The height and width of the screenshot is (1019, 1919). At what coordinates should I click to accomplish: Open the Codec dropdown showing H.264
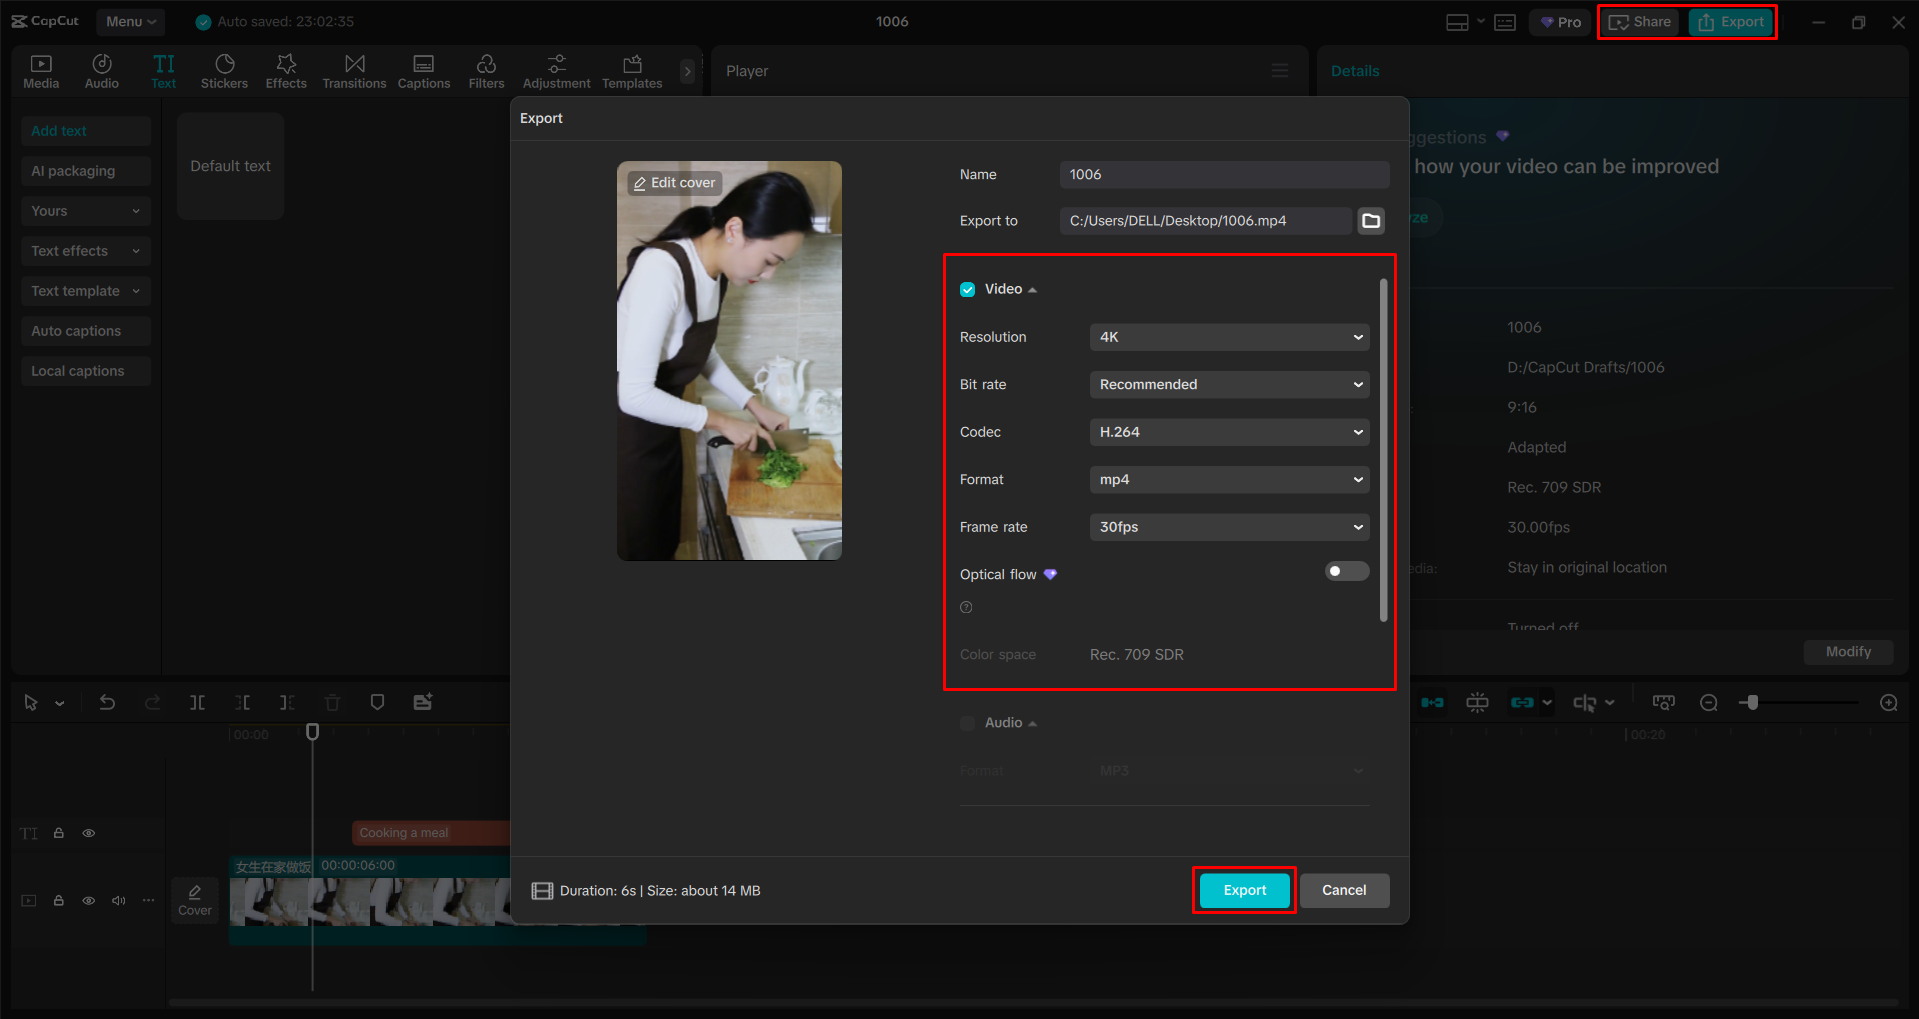pos(1228,431)
